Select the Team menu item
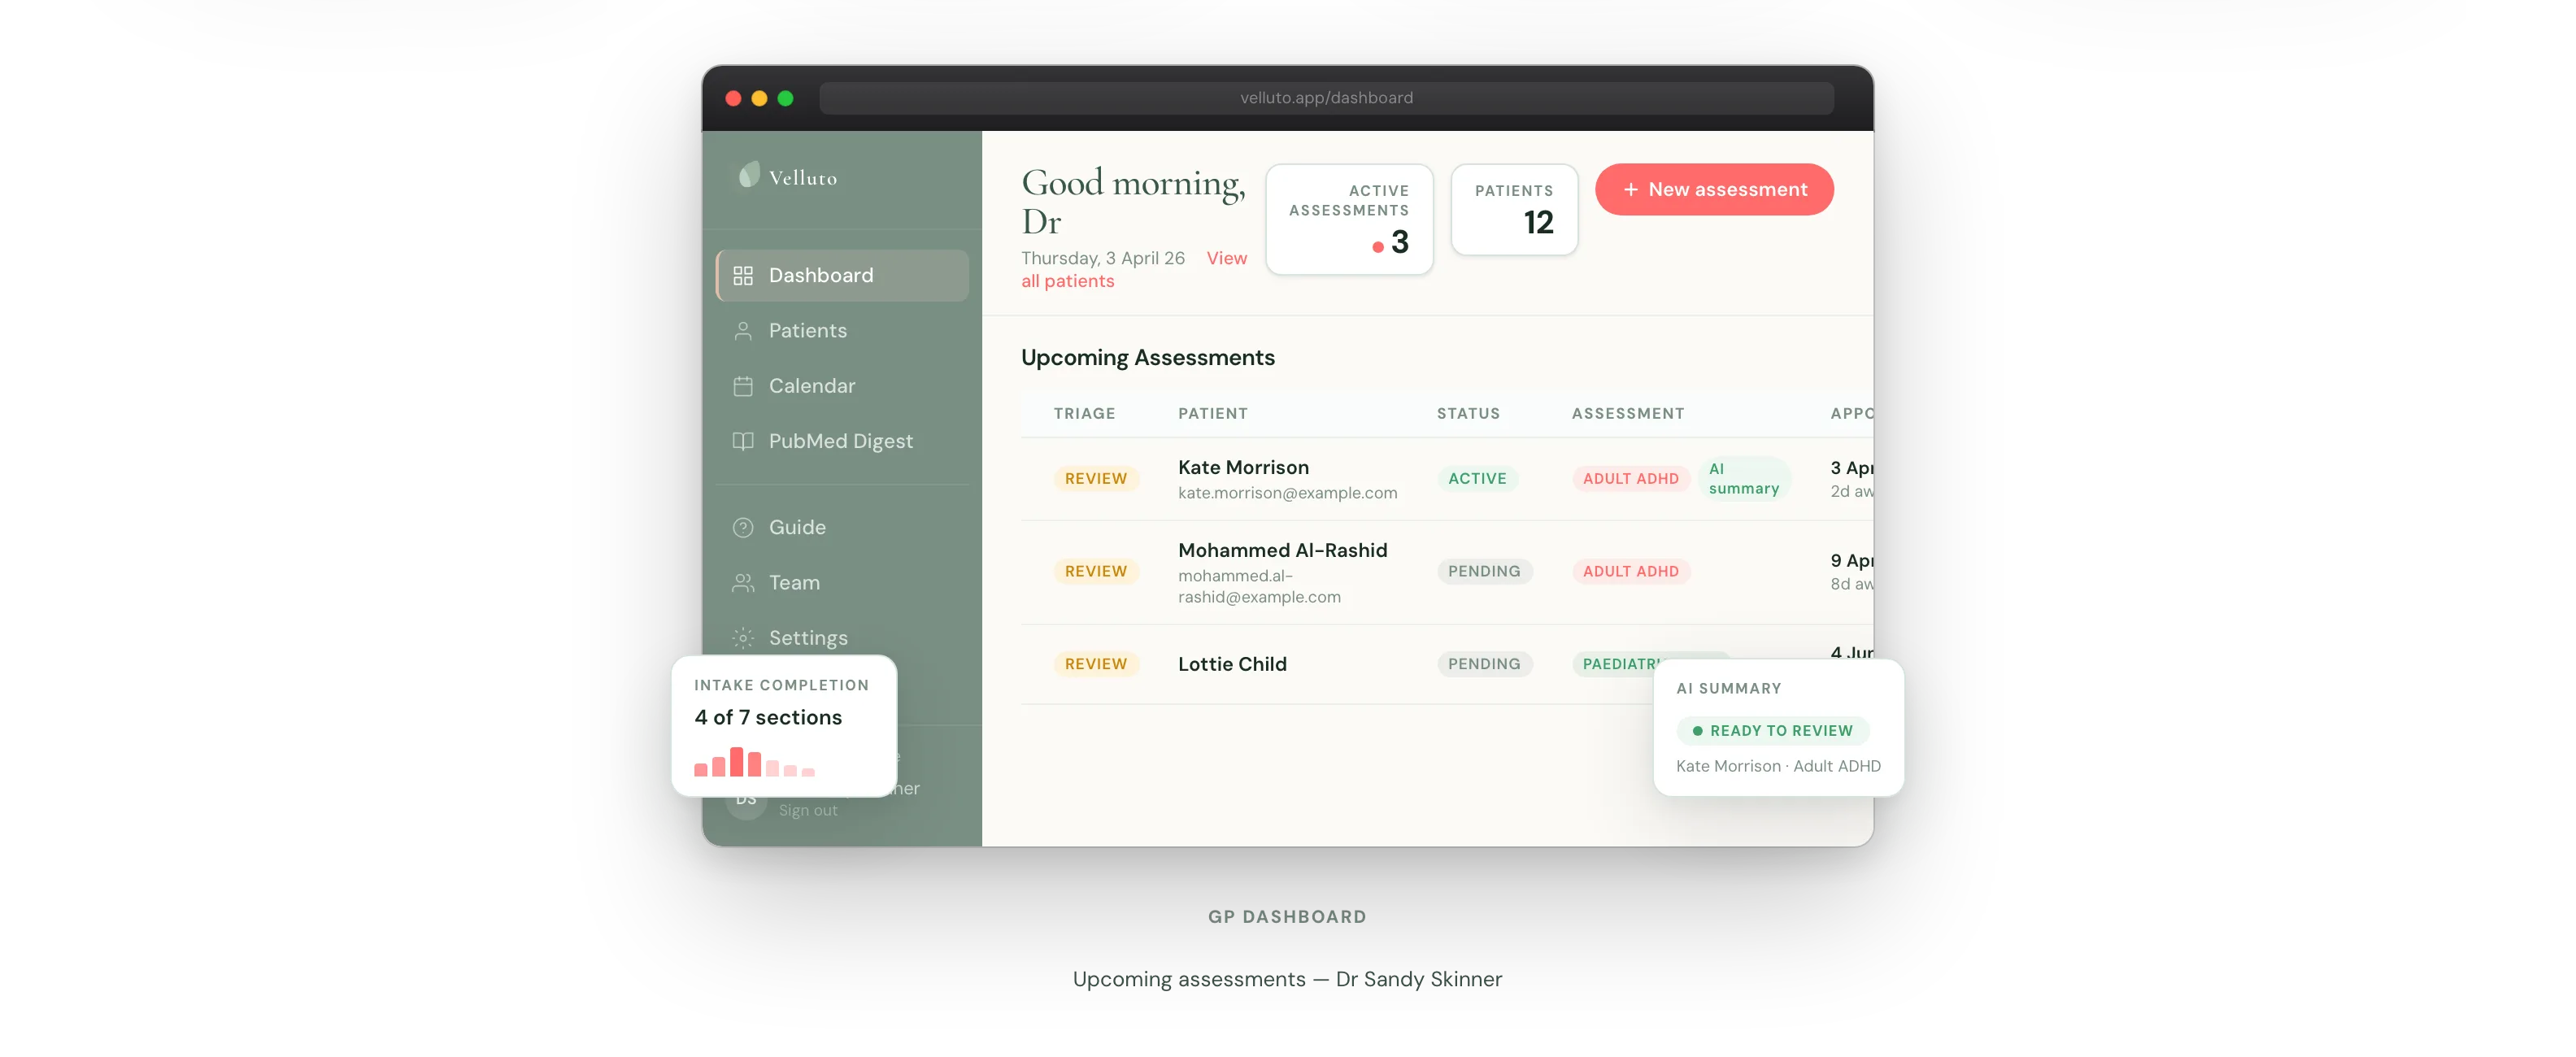2576x1057 pixels. [842, 583]
